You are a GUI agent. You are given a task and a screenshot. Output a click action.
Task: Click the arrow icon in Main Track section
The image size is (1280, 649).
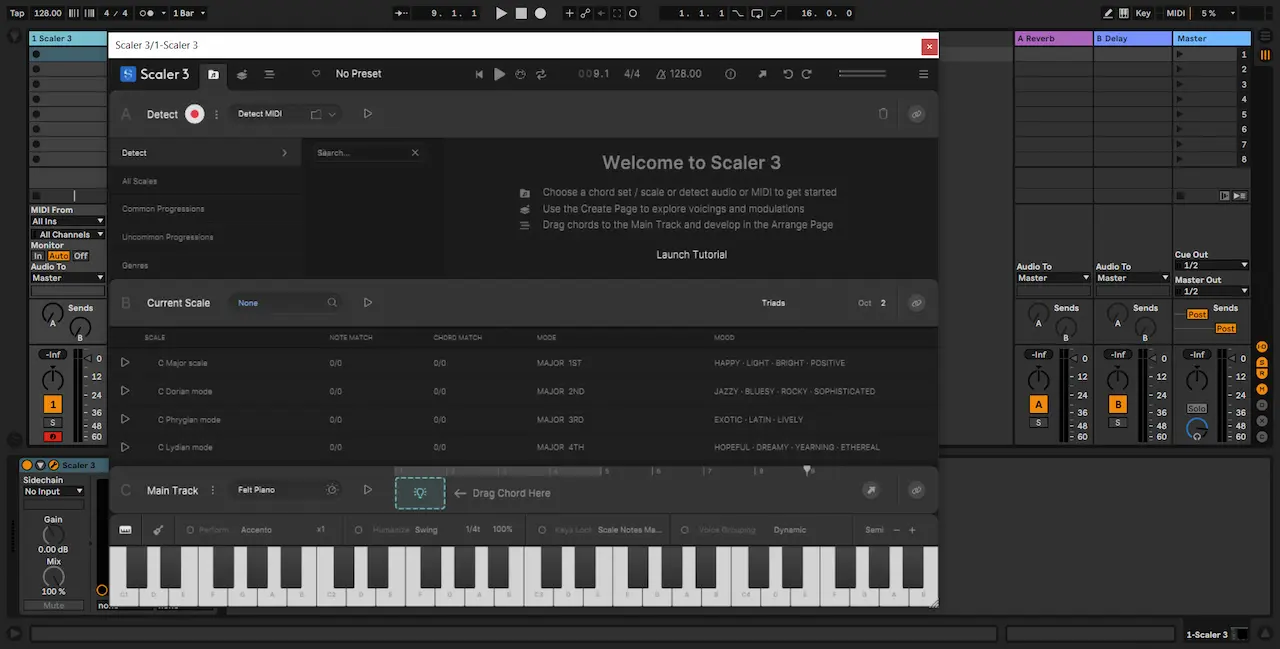(x=871, y=490)
